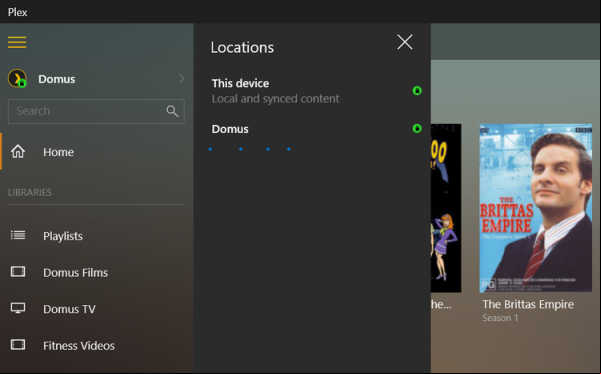Click The Brittas Empire title
601x374 pixels.
(528, 304)
